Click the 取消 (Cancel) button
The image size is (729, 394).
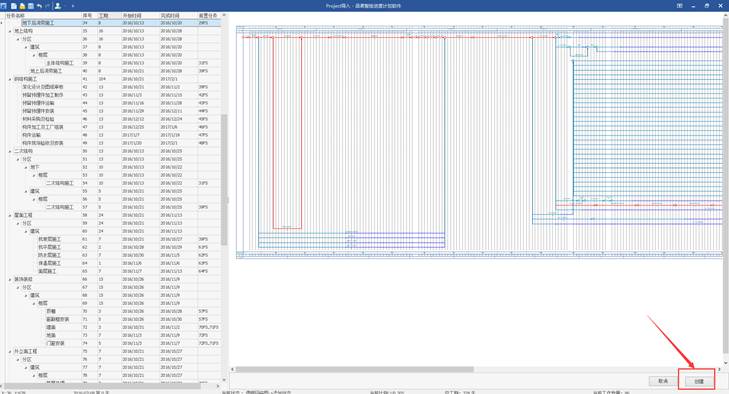[663, 381]
